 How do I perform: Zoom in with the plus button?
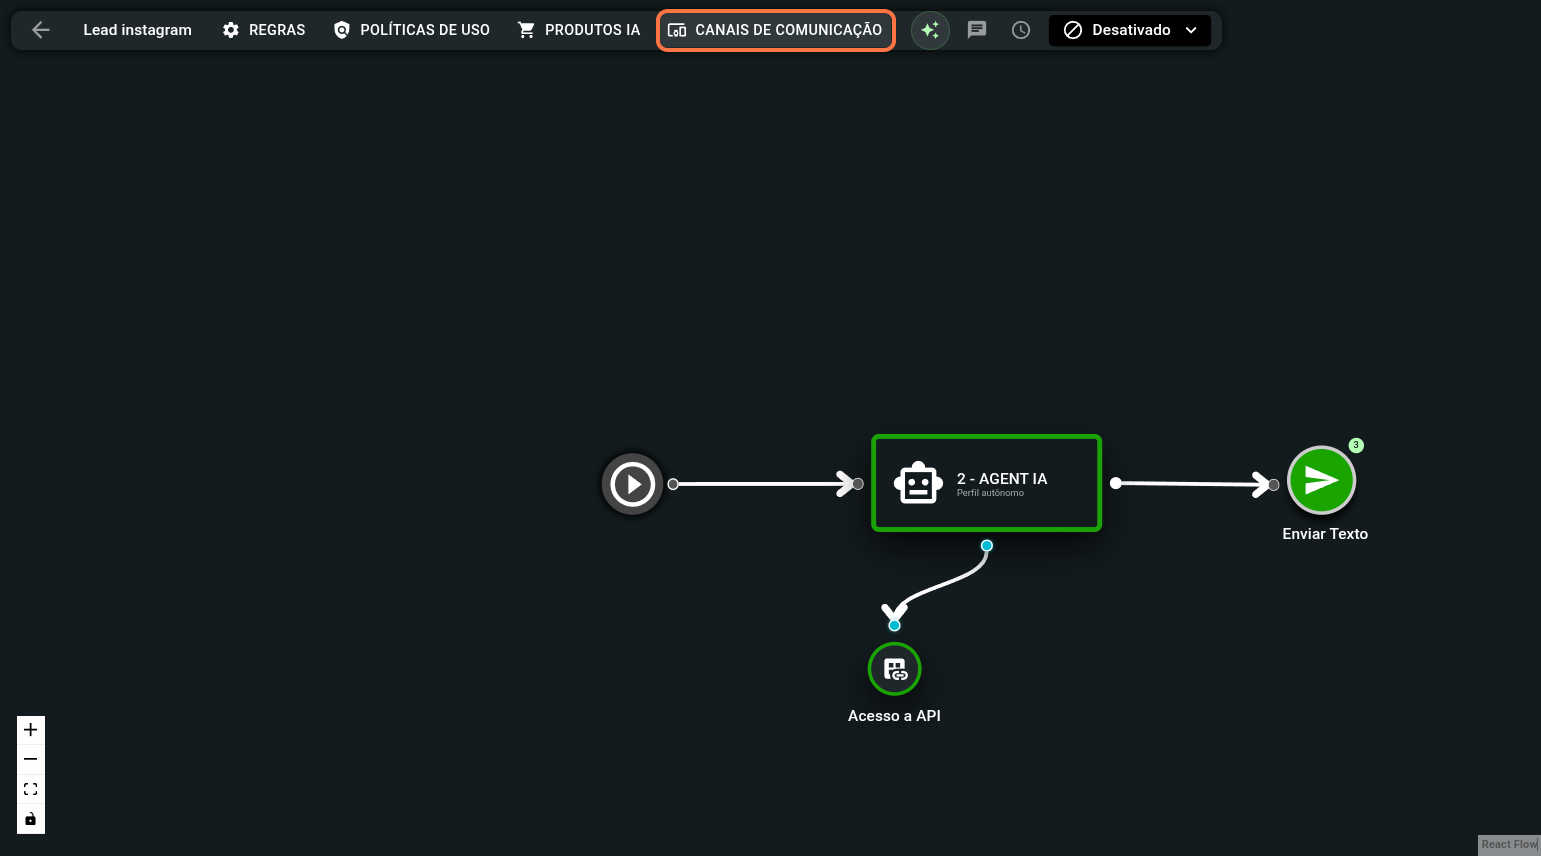click(x=31, y=730)
